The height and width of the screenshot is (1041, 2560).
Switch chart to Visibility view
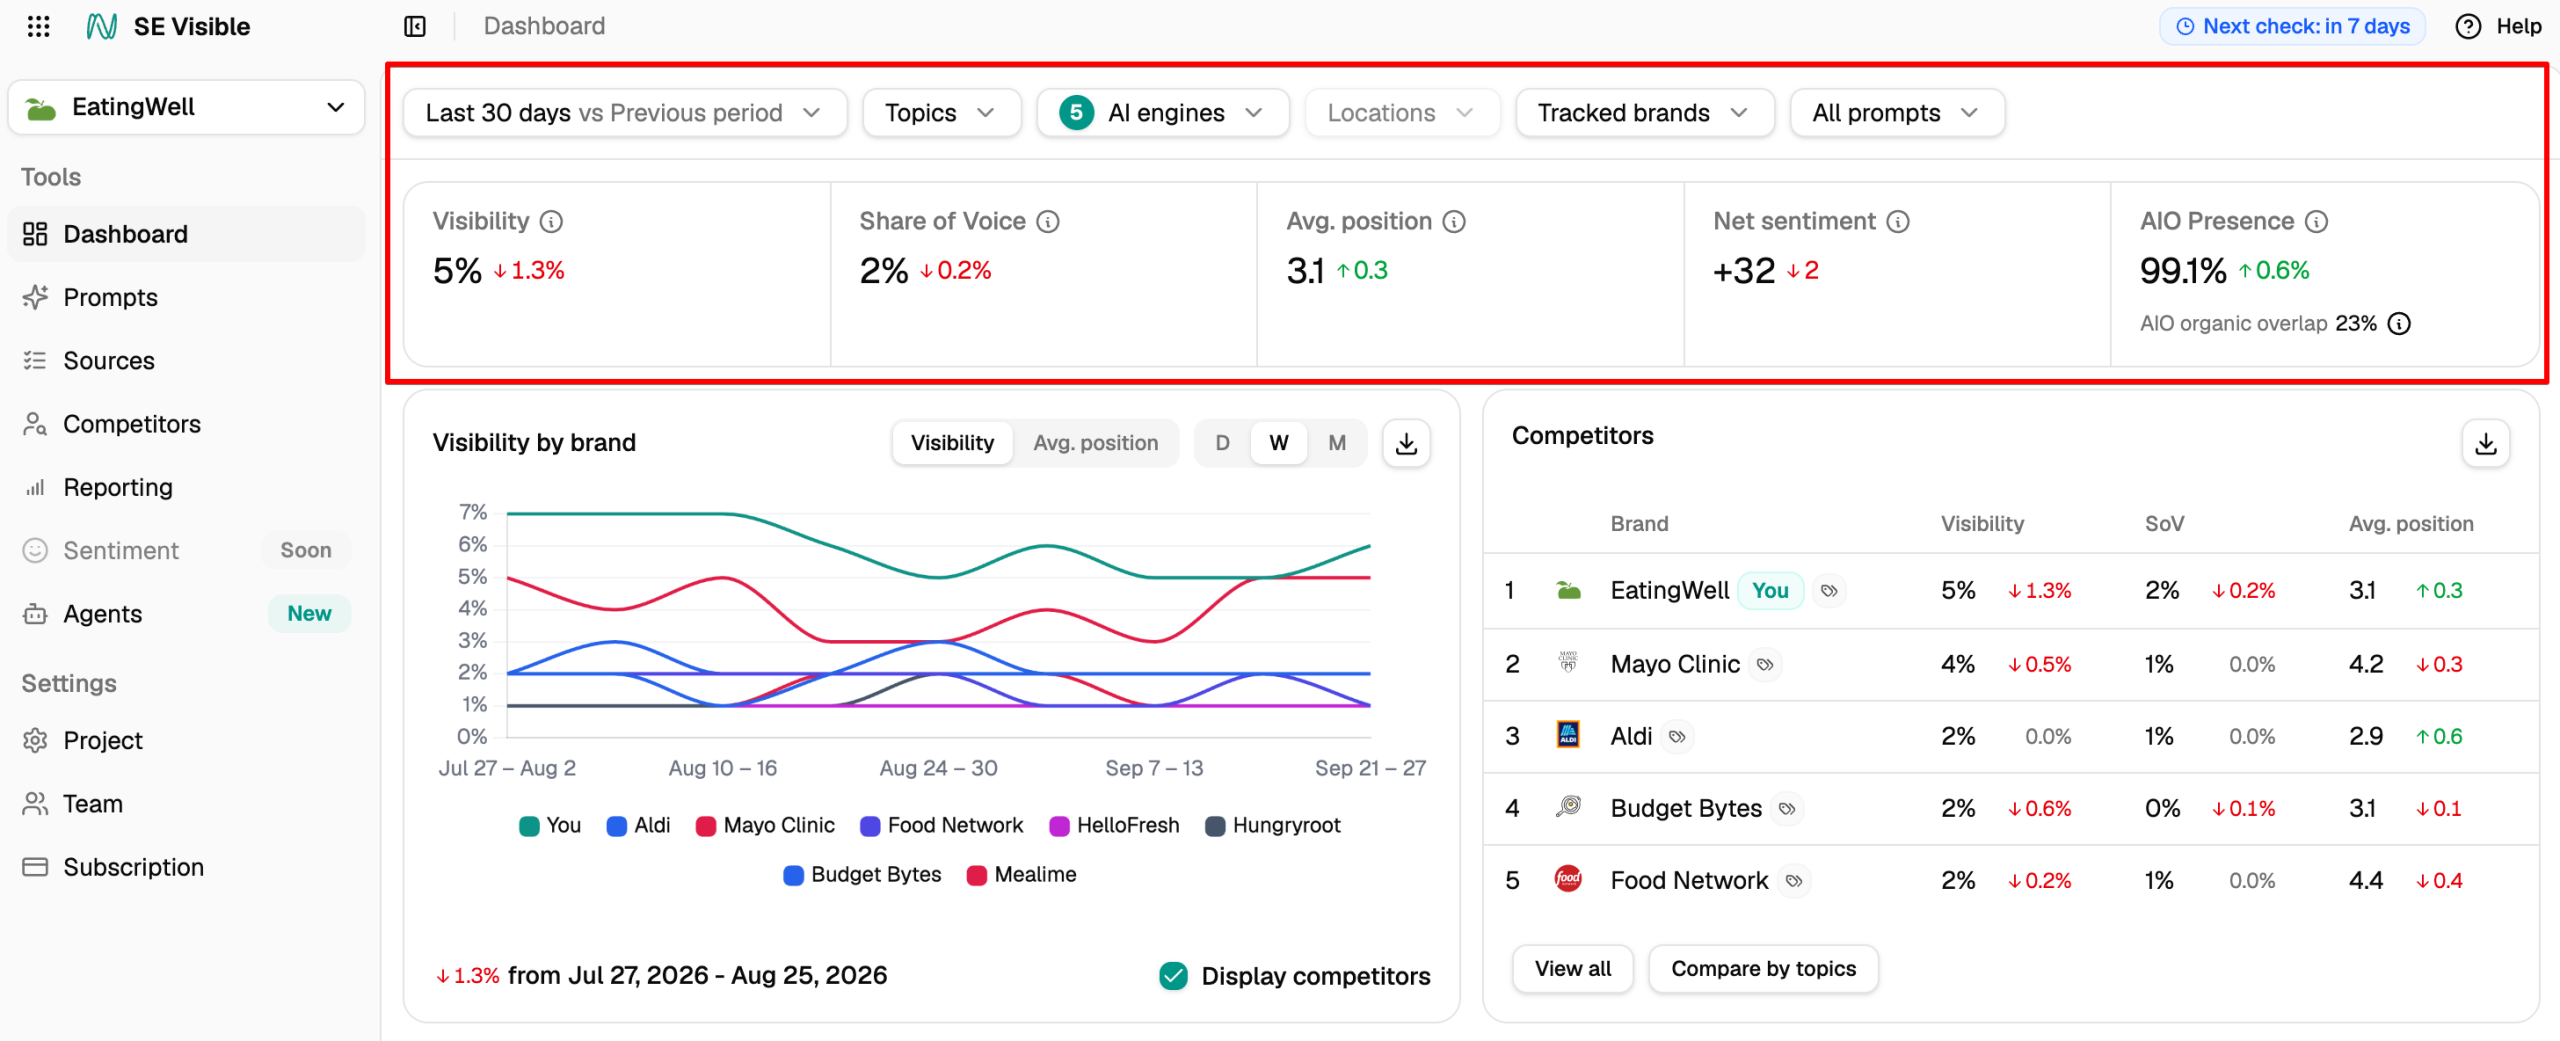tap(952, 443)
